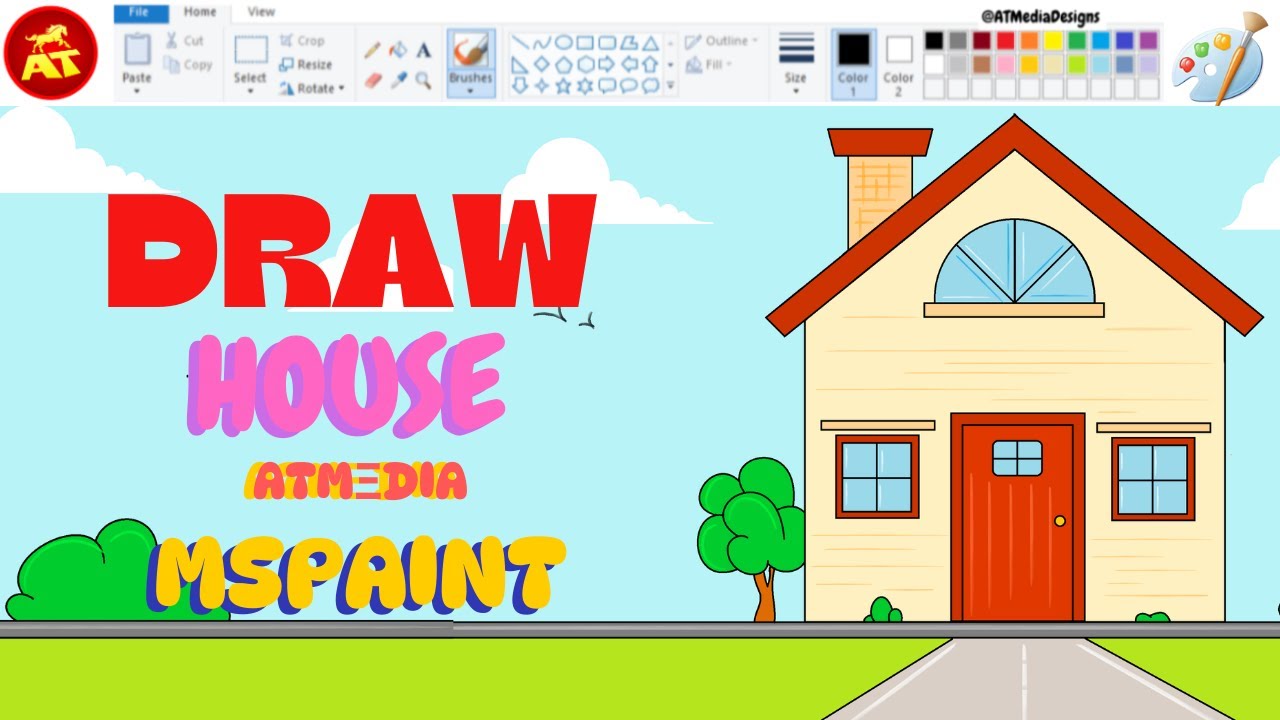Select the Text tool
Screen dimensions: 1280x720
[424, 50]
